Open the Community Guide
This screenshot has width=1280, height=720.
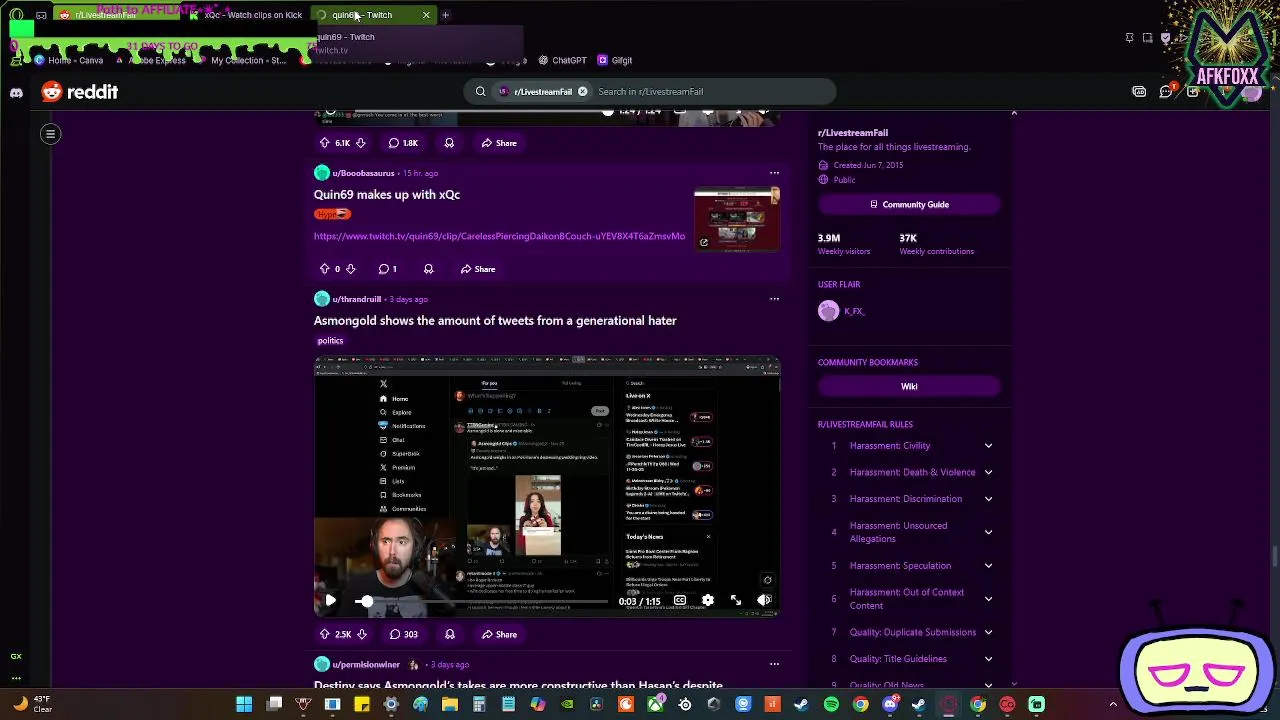909,205
